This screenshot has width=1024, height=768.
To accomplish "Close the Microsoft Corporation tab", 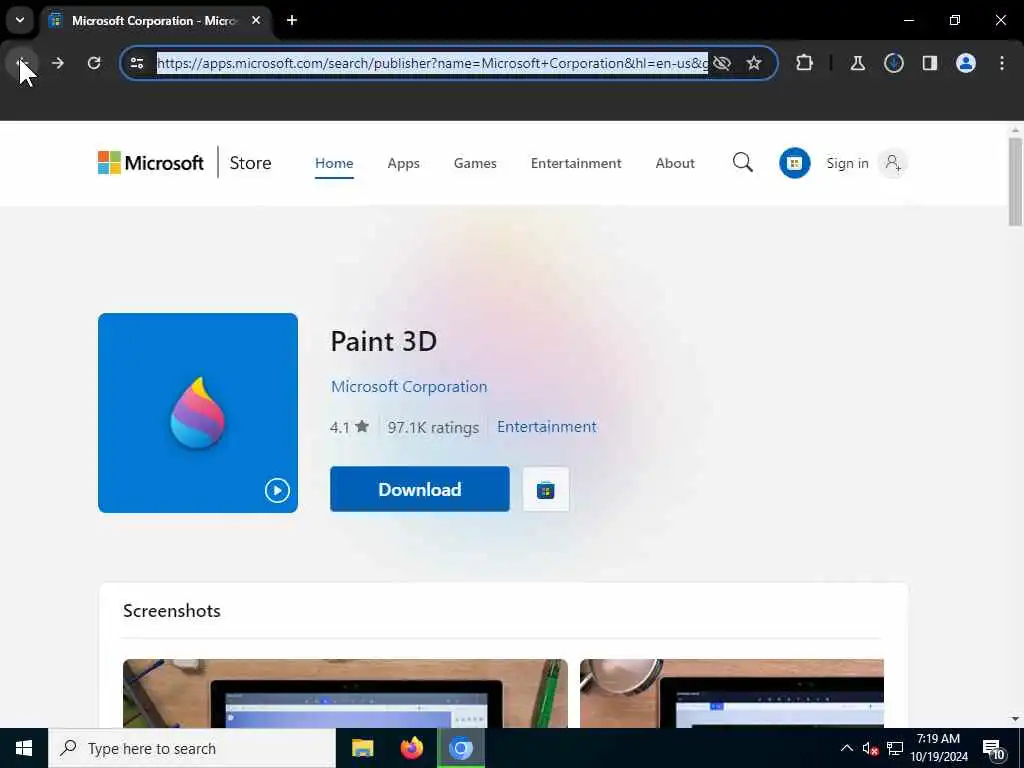I will coord(256,20).
